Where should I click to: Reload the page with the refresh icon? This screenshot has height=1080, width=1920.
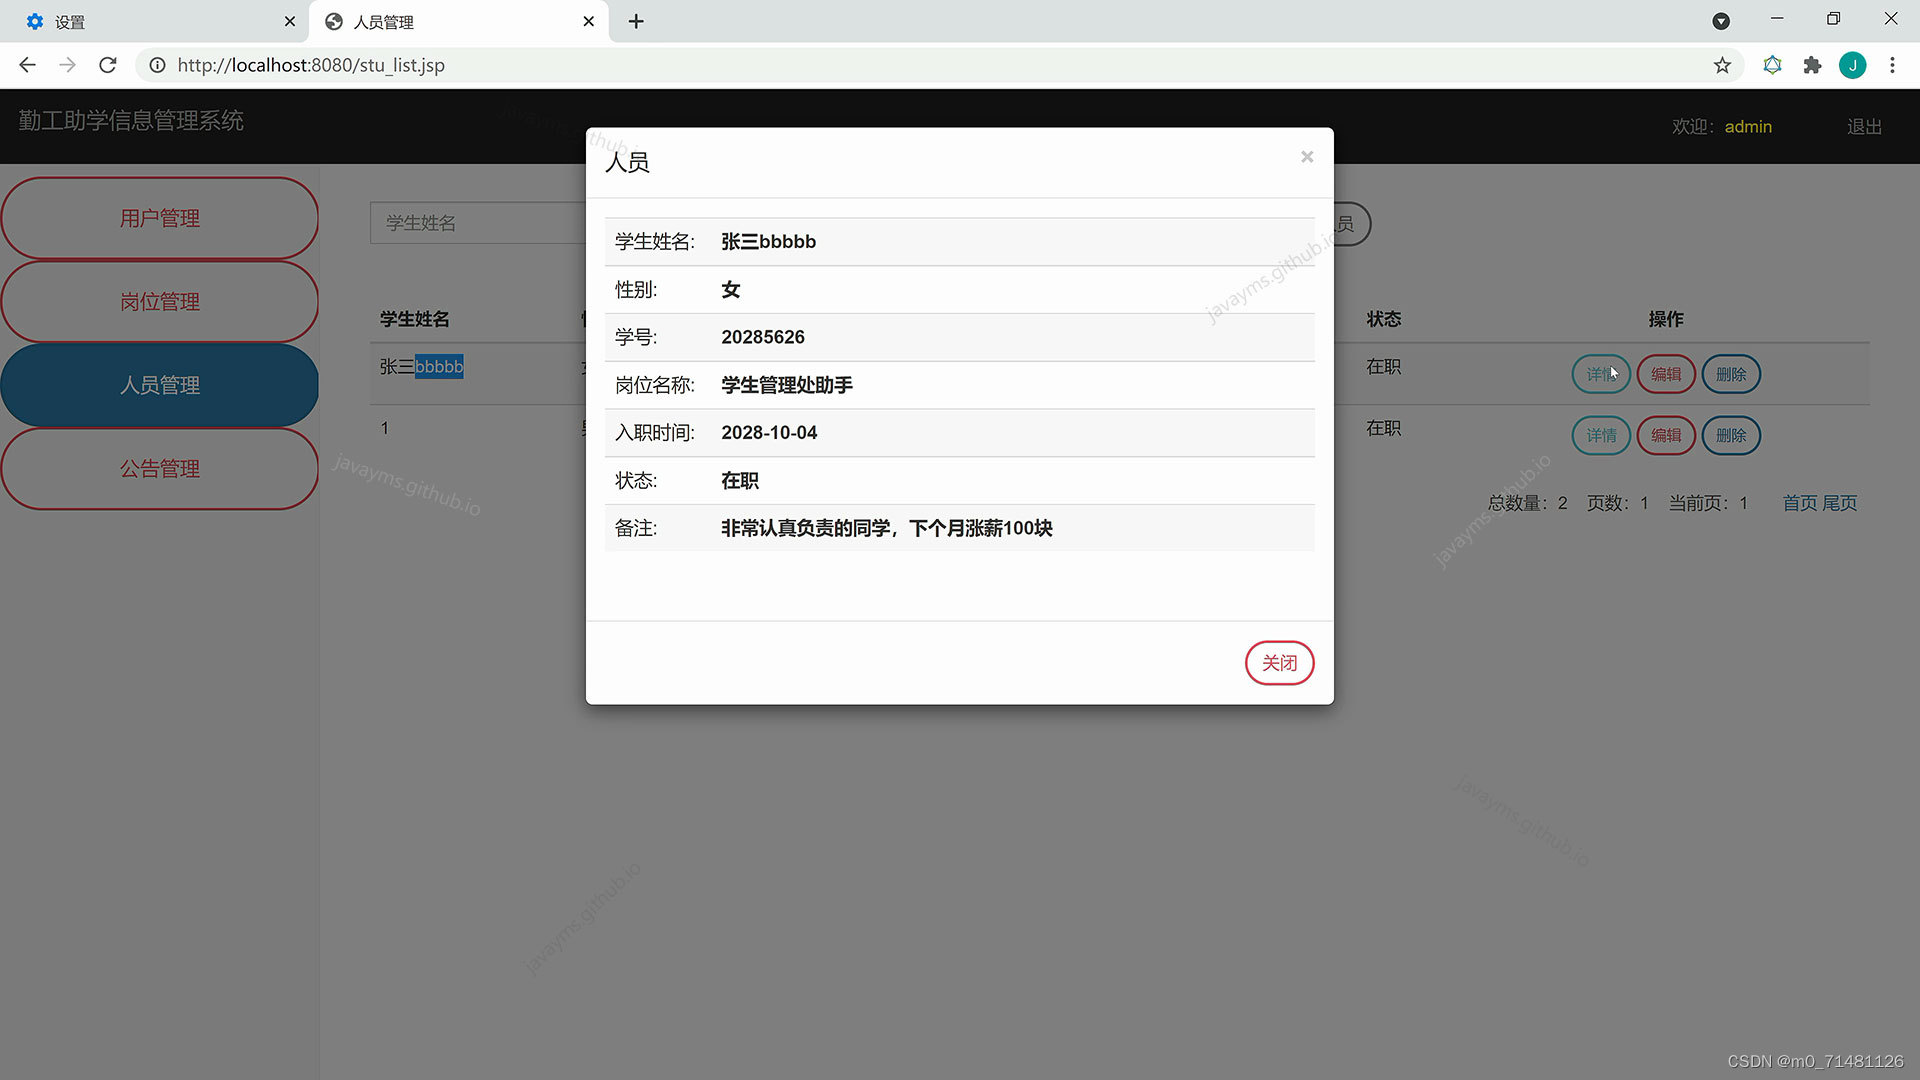coord(108,65)
